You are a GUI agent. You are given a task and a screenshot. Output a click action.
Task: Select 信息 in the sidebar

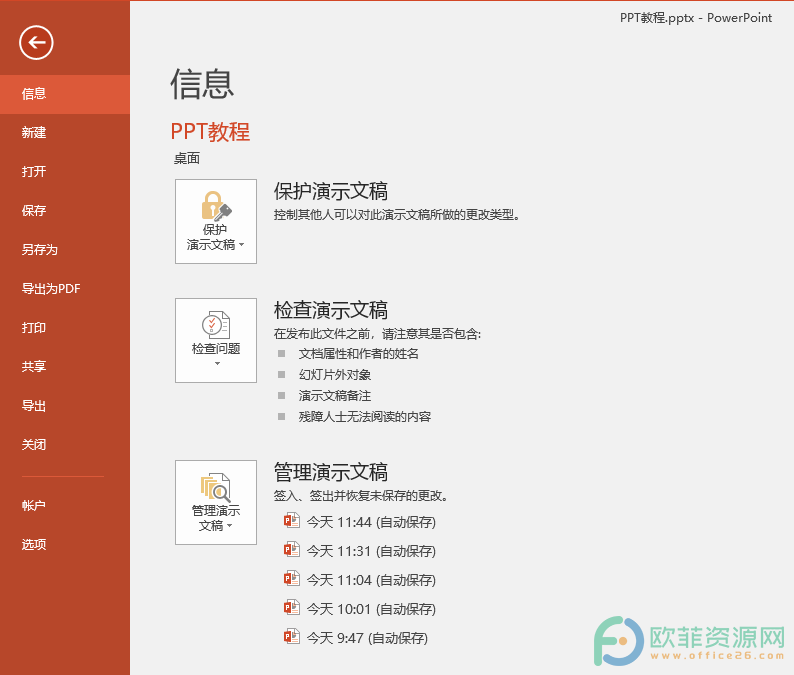pos(65,94)
